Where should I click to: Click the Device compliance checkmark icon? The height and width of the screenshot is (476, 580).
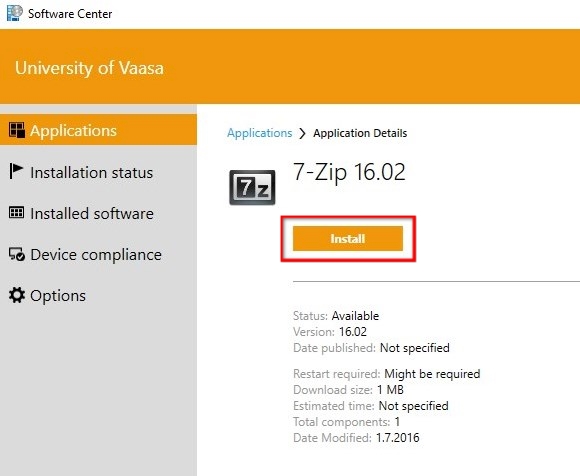[x=17, y=254]
